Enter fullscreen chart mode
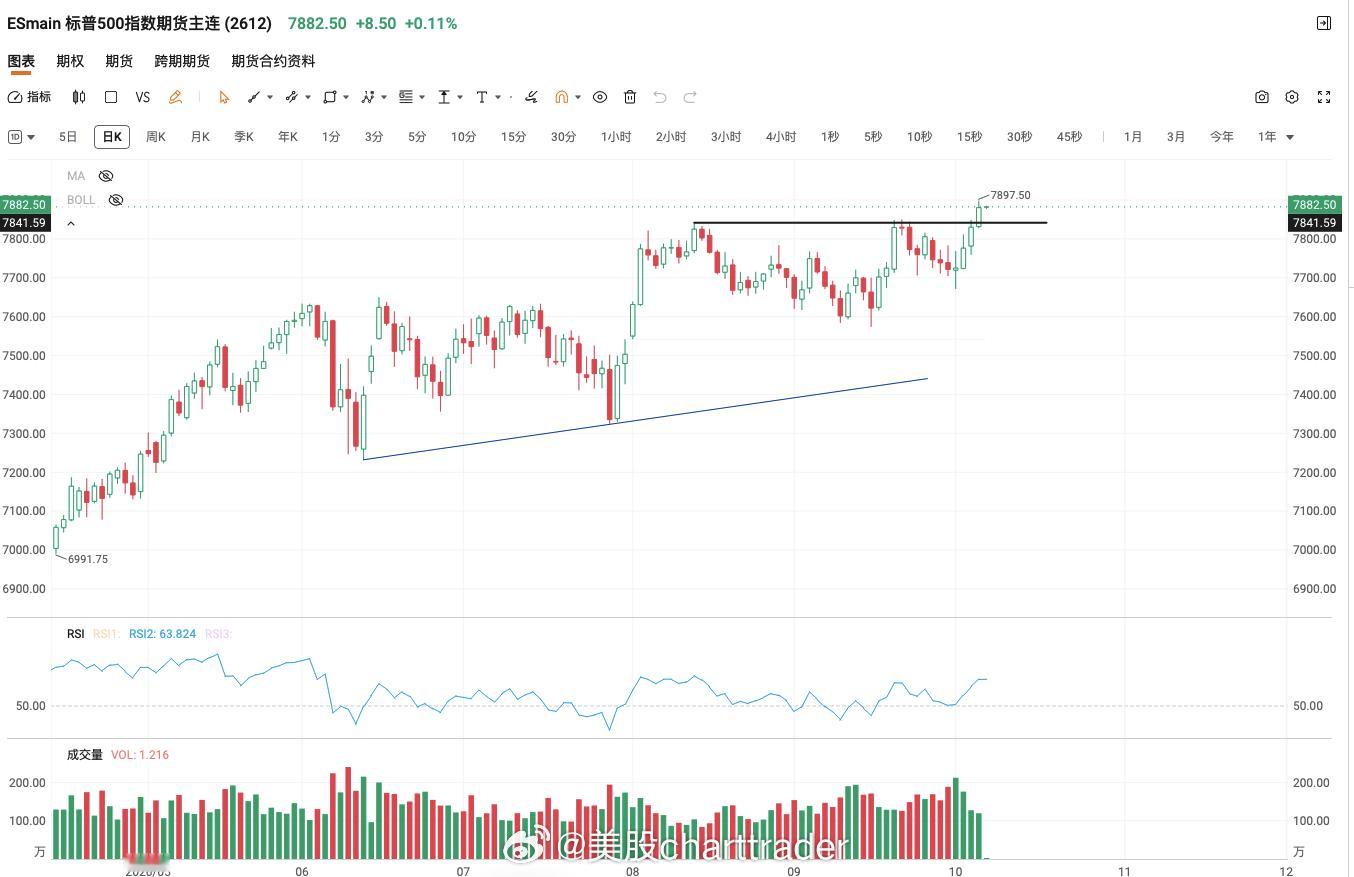The image size is (1354, 877). pos(1324,97)
